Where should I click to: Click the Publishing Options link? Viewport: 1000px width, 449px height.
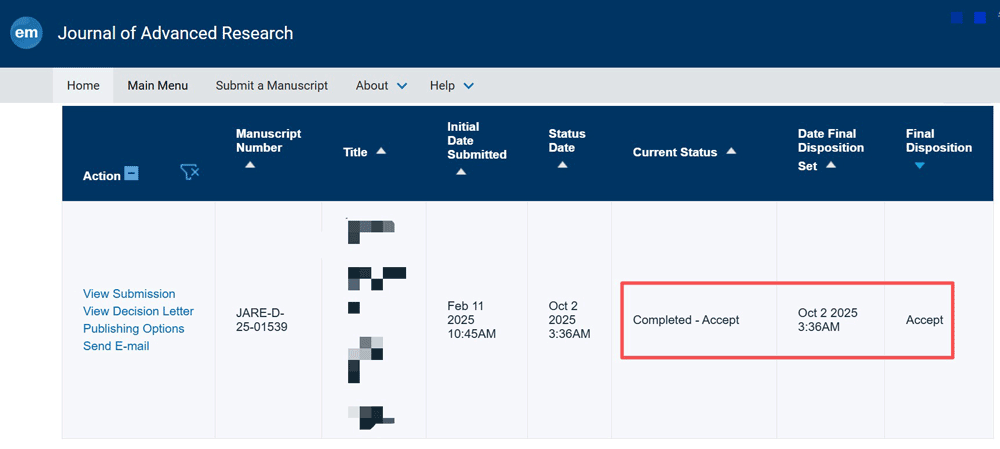133,329
